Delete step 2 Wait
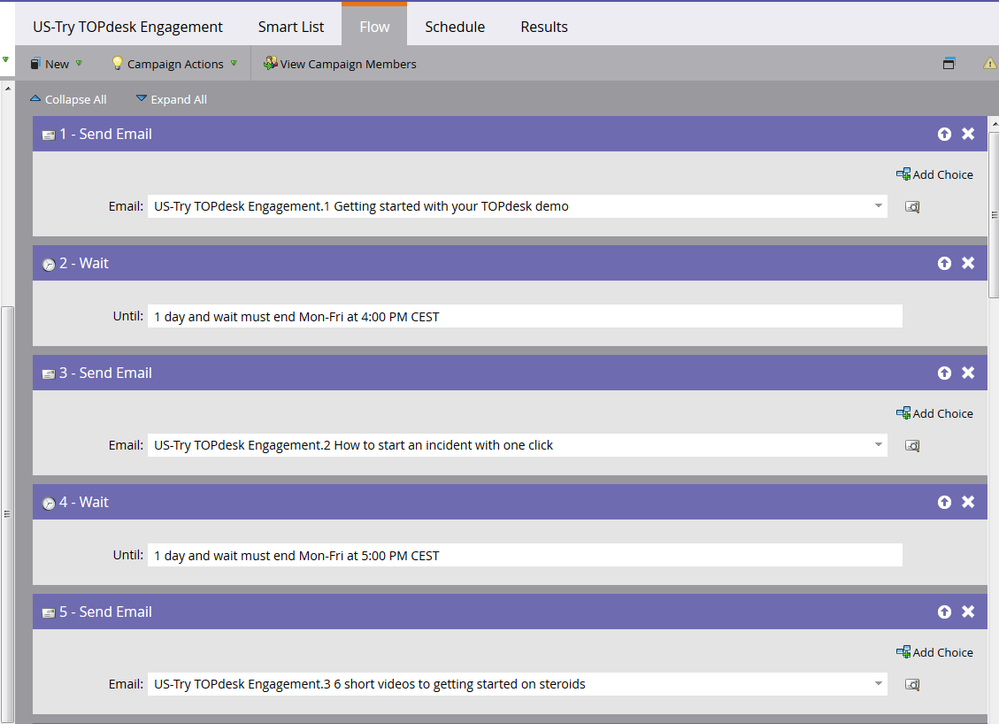The width and height of the screenshot is (999, 724). pos(968,263)
